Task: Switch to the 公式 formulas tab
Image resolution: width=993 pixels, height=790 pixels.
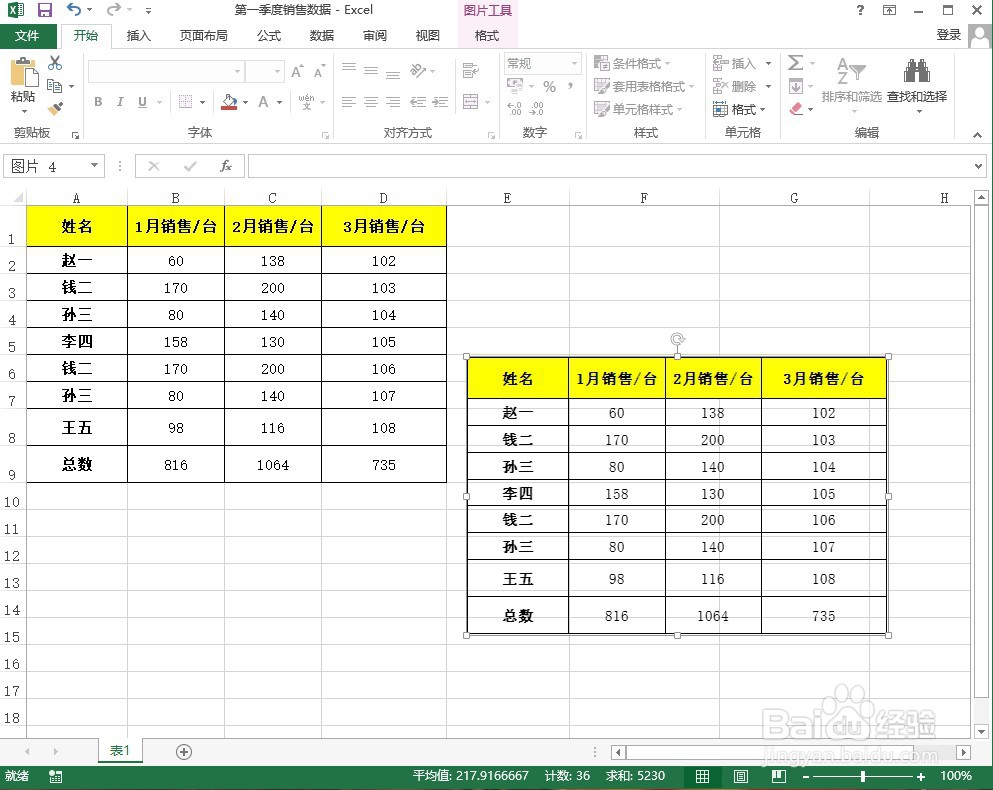Action: (x=269, y=35)
